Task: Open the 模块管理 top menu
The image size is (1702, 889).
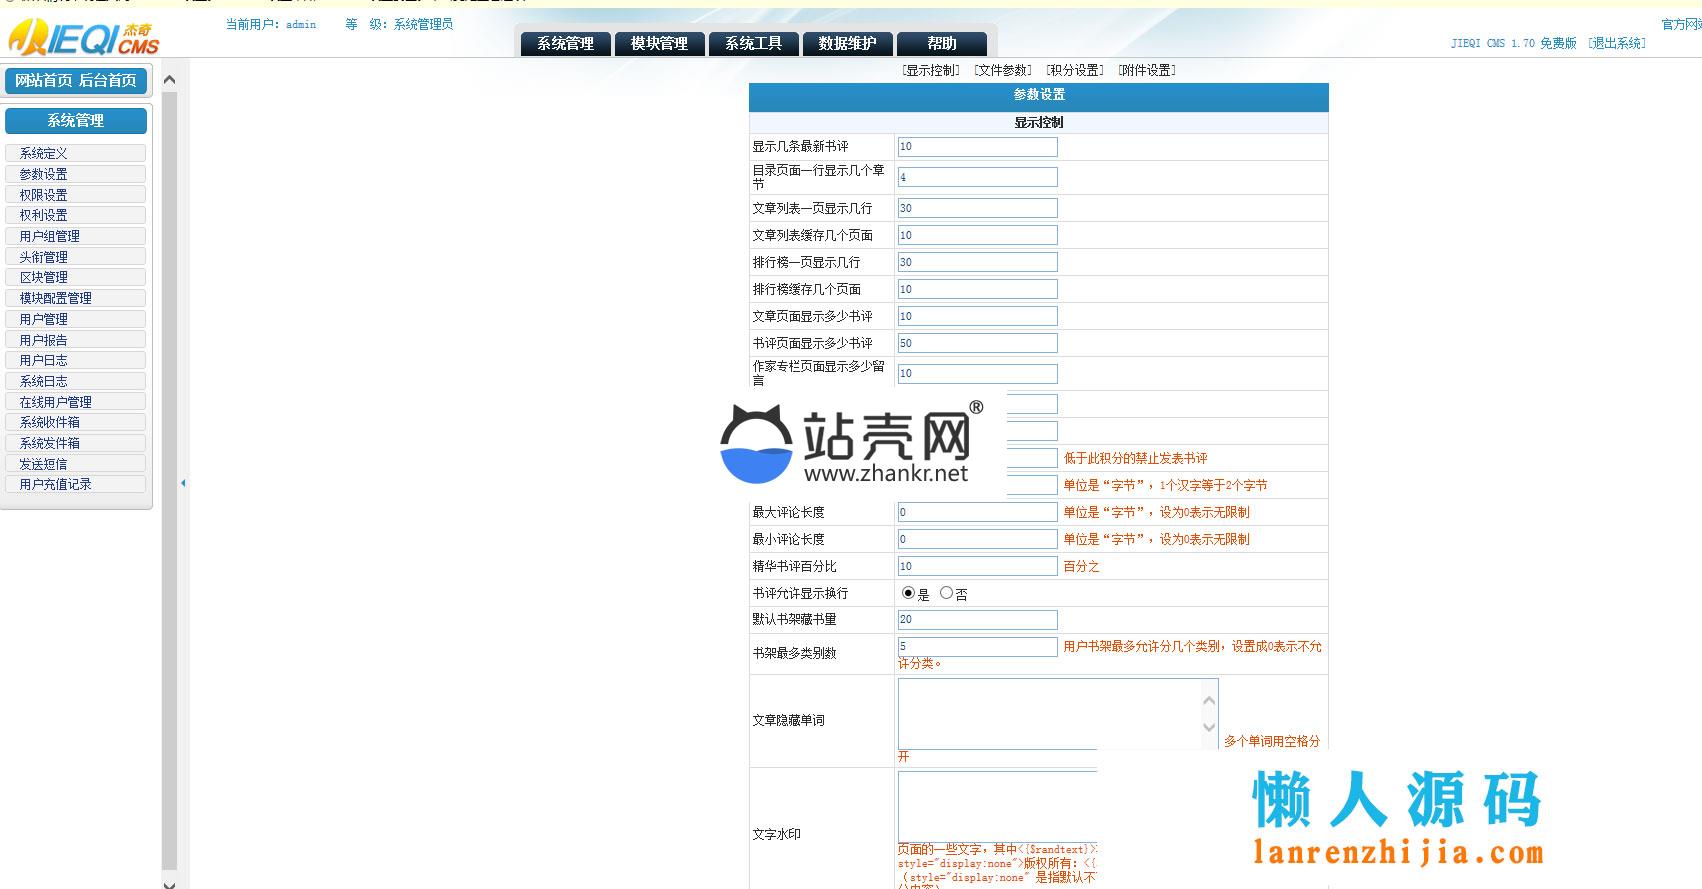Action: pos(659,44)
